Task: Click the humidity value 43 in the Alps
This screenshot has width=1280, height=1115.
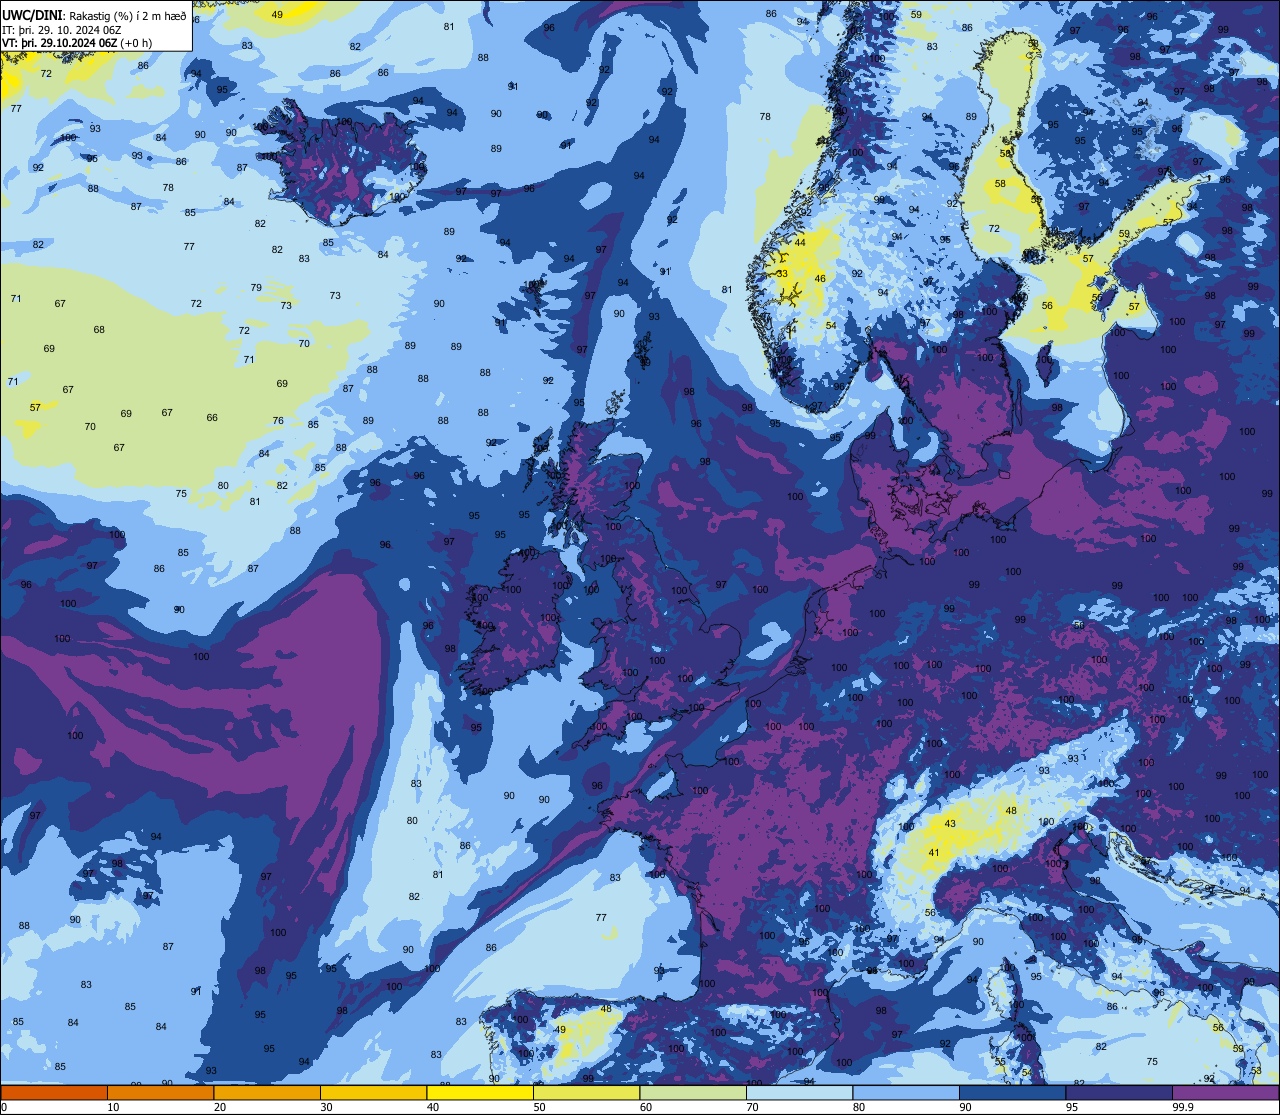Action: tap(950, 824)
